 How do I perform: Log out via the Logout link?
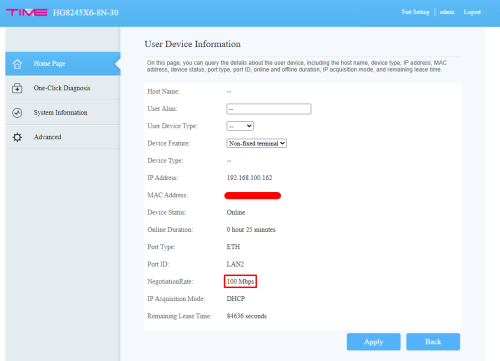[x=472, y=12]
